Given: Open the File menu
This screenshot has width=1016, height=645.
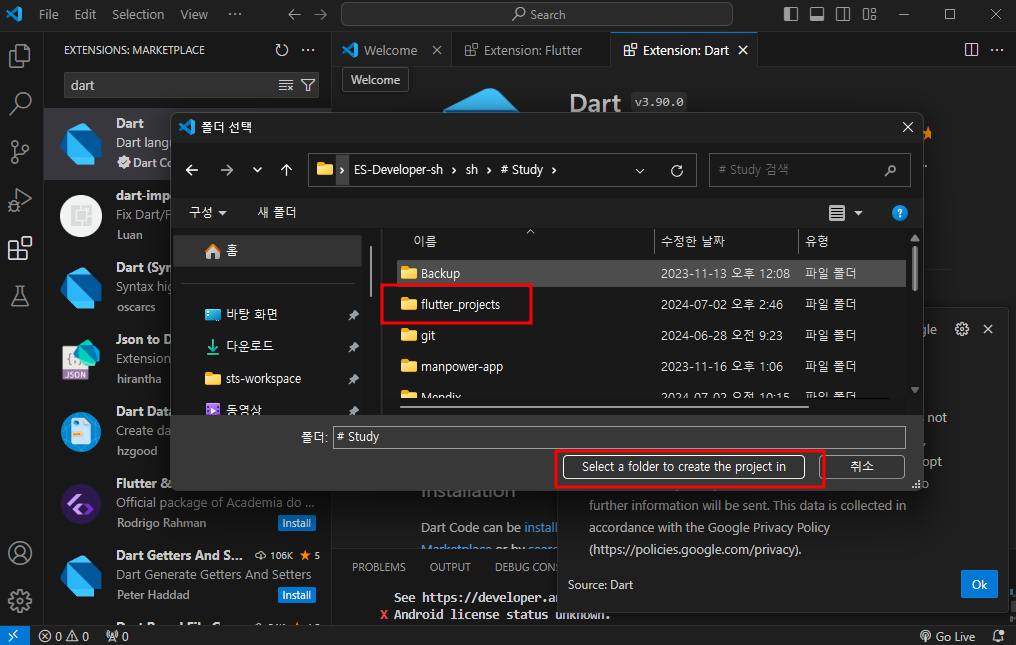Looking at the screenshot, I should (49, 14).
